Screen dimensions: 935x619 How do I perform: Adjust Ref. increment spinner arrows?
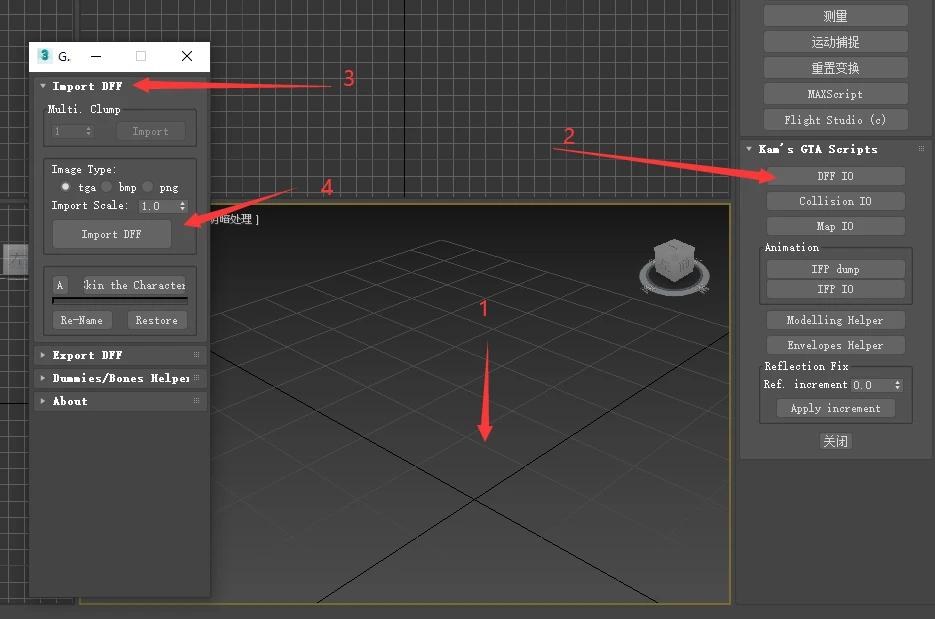(x=897, y=385)
